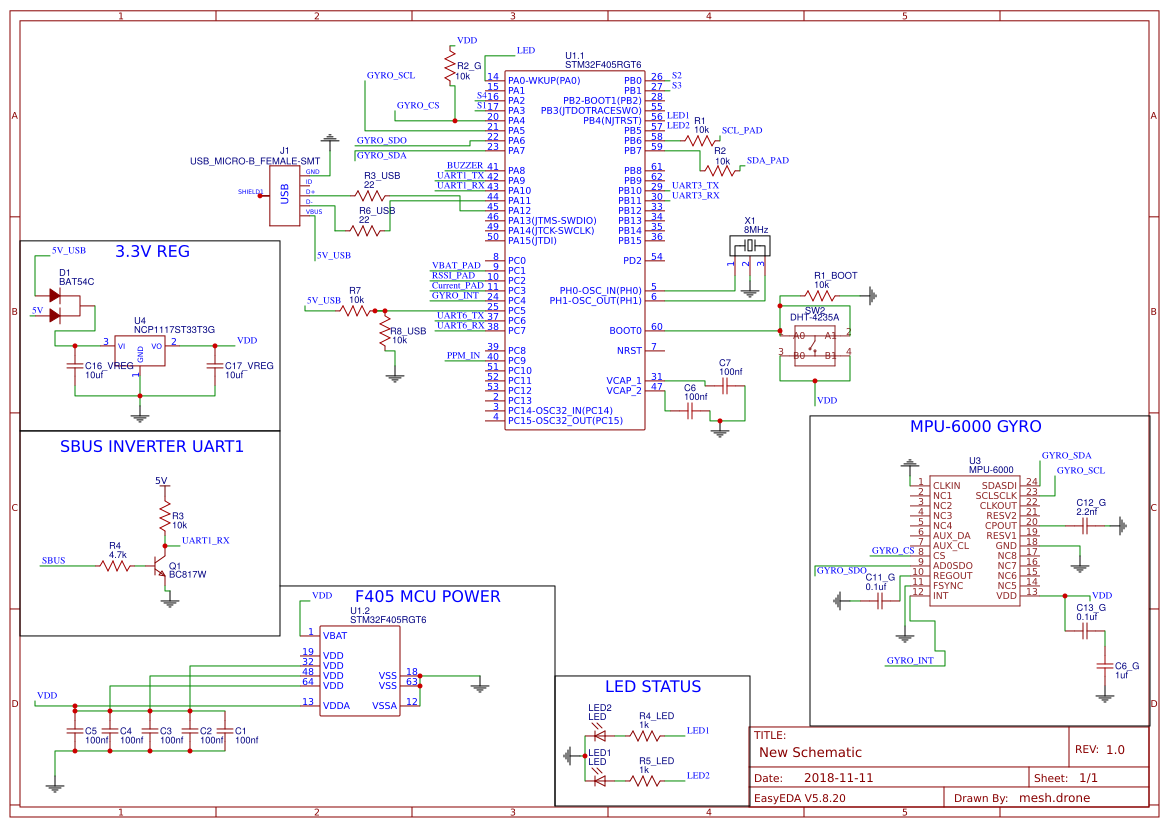Click the 'EasyEDA V5.8.20' version text
This screenshot has height=827, width=1169.
799,798
